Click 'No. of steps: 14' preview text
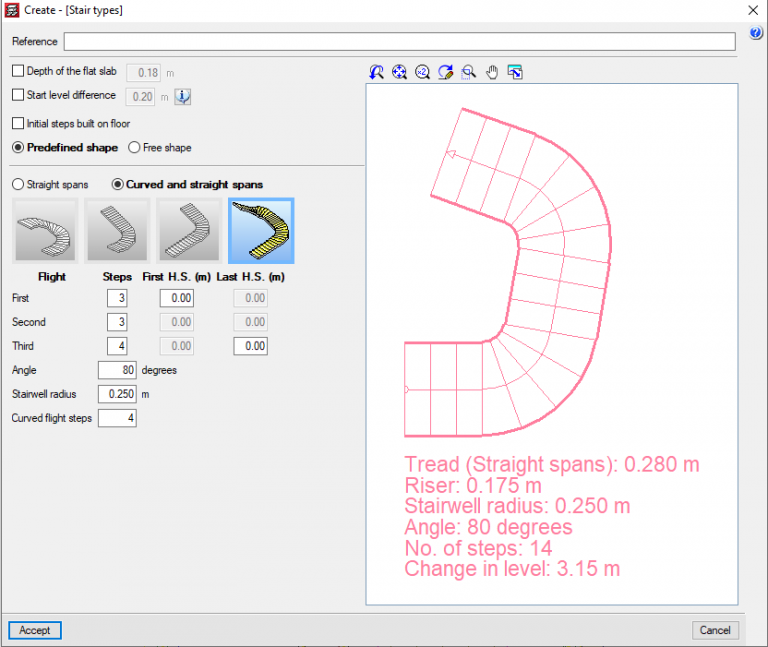Viewport: 768px width, 647px height. pyautogui.click(x=479, y=548)
